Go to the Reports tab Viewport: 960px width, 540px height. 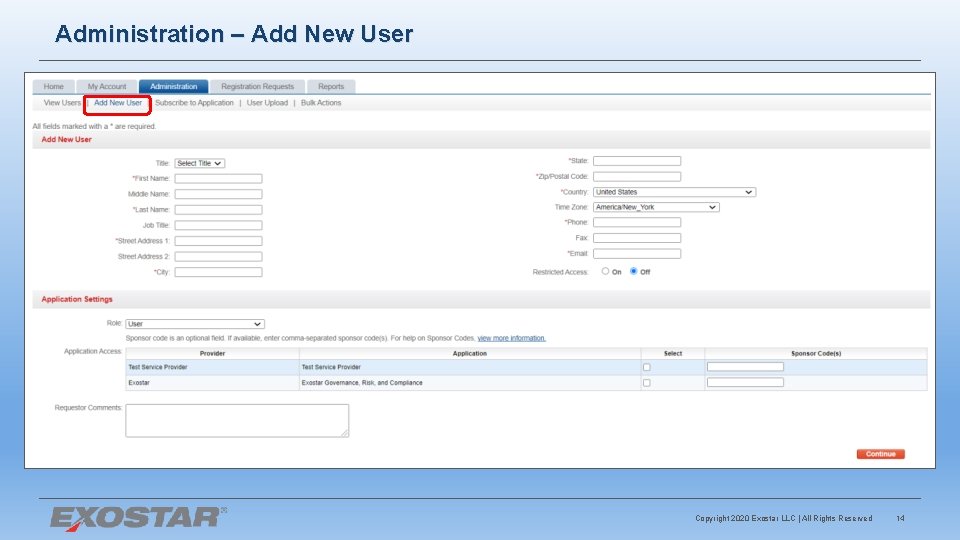pyautogui.click(x=331, y=86)
